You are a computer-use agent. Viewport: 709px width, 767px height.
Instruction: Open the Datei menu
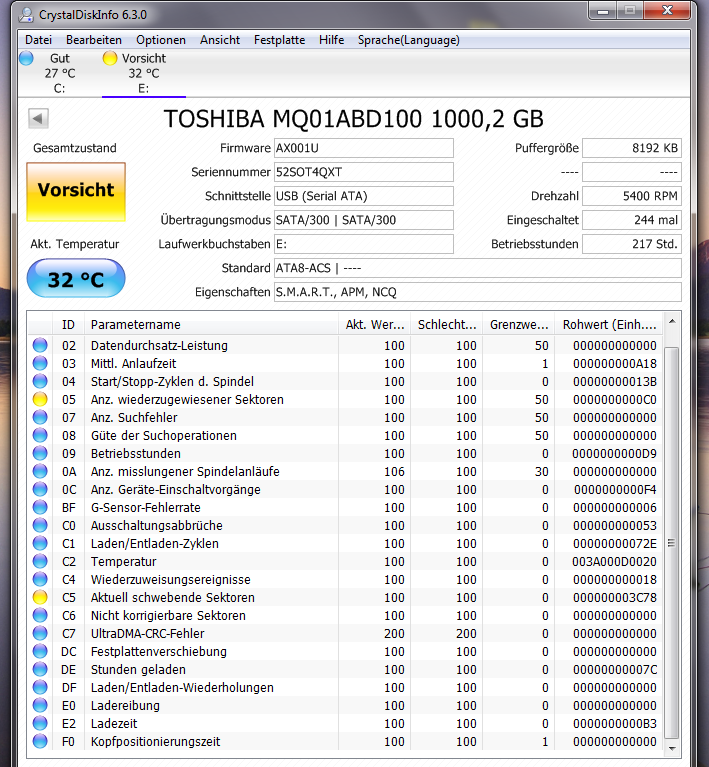tap(38, 40)
